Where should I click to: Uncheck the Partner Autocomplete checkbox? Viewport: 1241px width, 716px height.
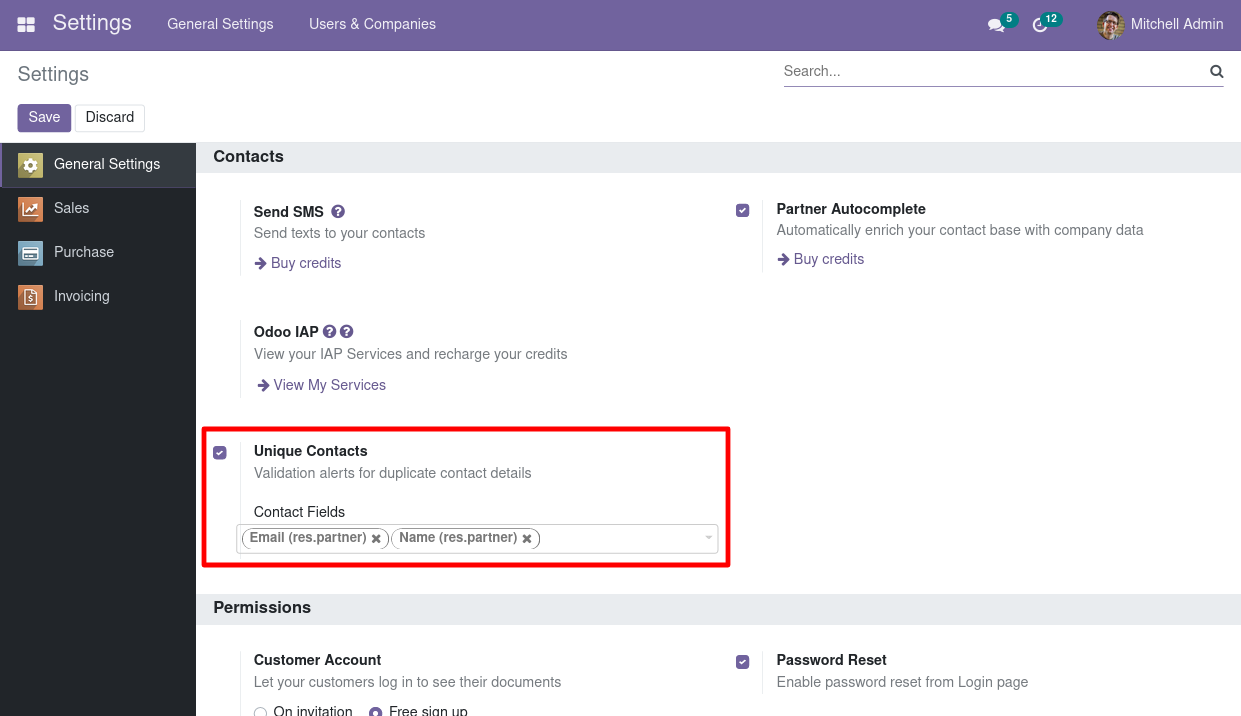click(742, 210)
